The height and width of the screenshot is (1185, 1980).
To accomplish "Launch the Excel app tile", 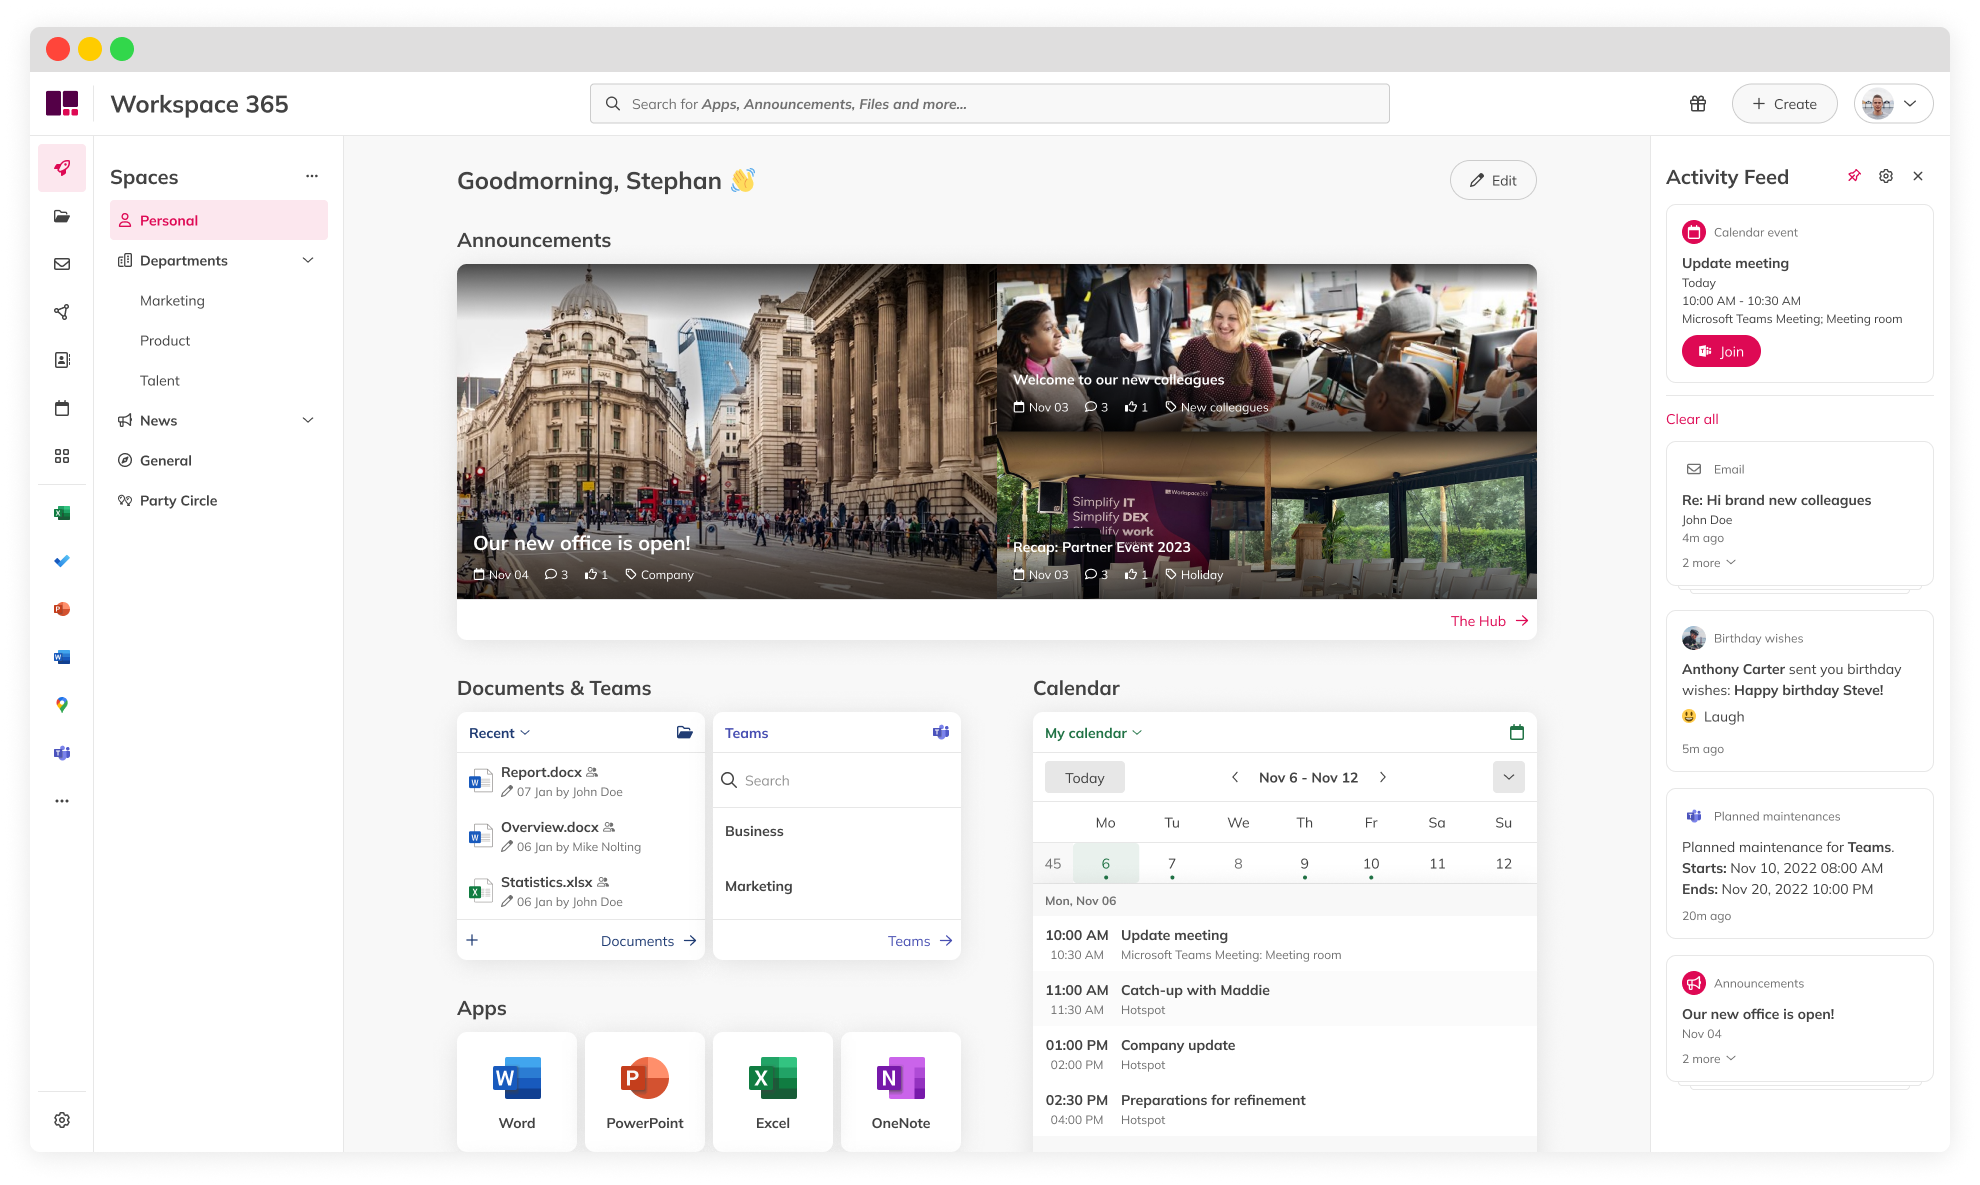I will (x=773, y=1092).
